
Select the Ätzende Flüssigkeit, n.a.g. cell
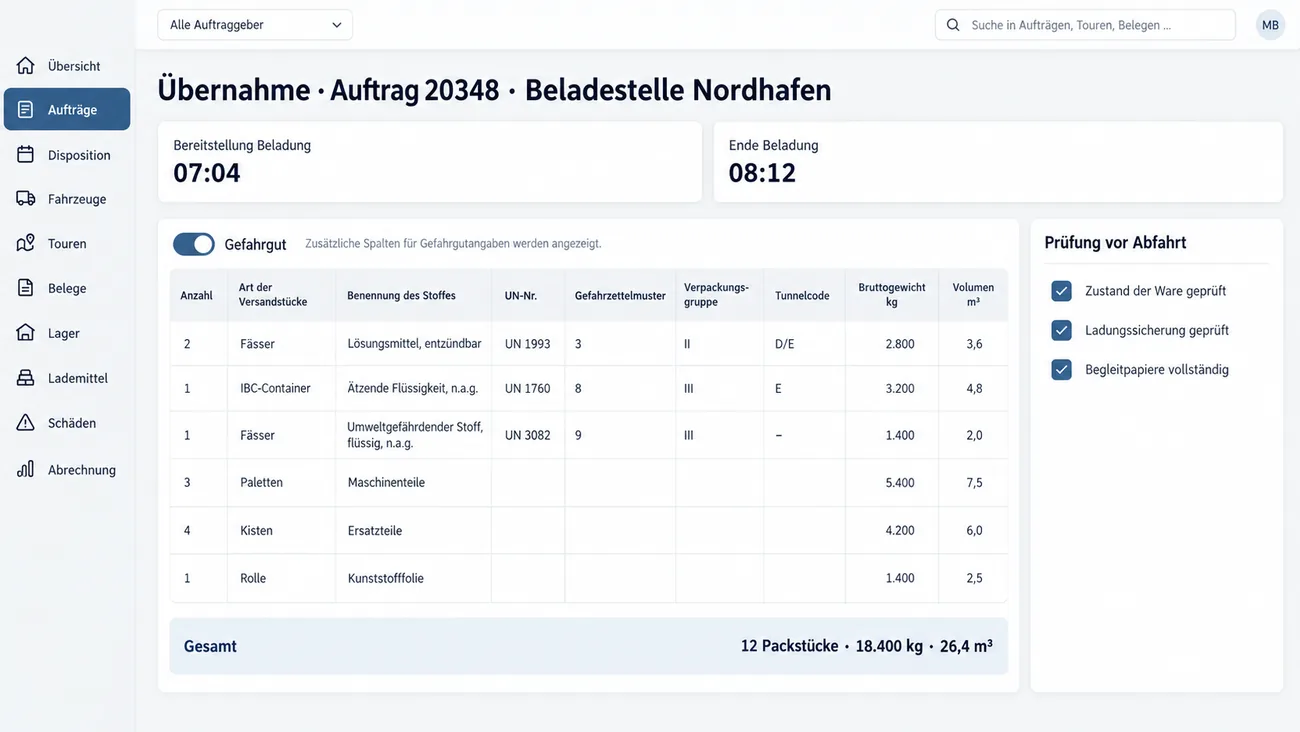(x=413, y=388)
